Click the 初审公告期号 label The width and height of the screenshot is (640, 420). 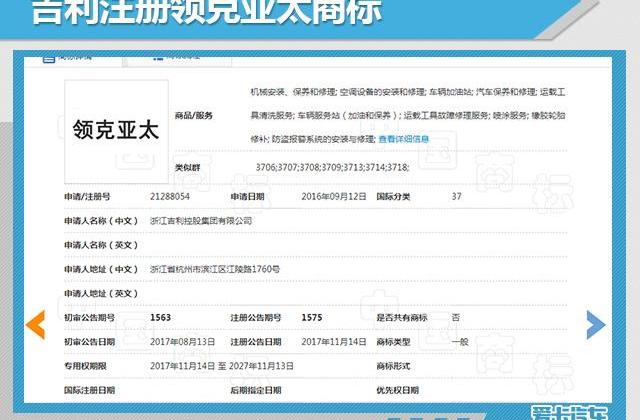pyautogui.click(x=89, y=318)
